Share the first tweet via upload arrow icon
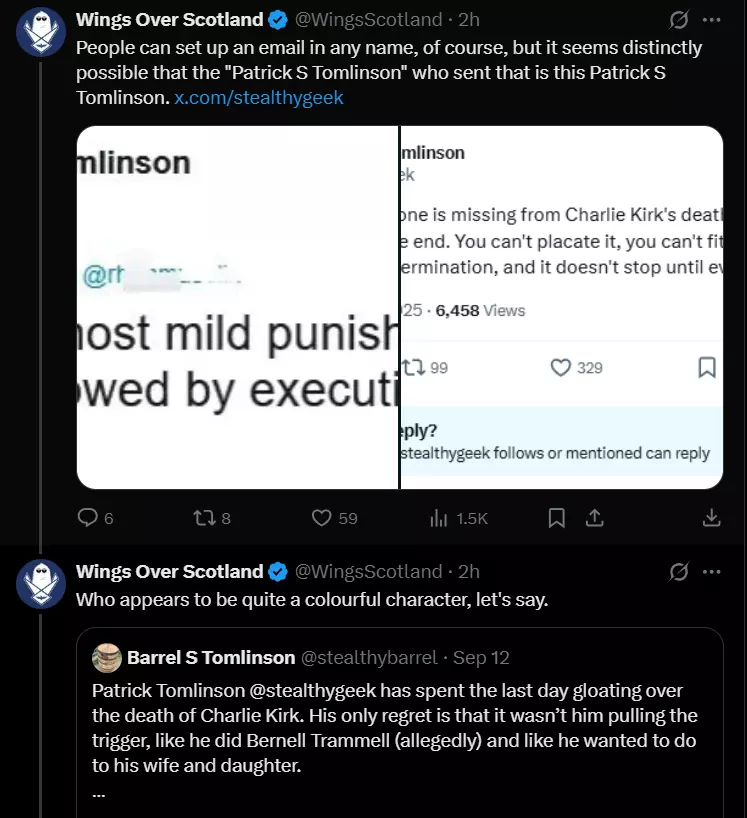This screenshot has width=747, height=818. tap(594, 518)
